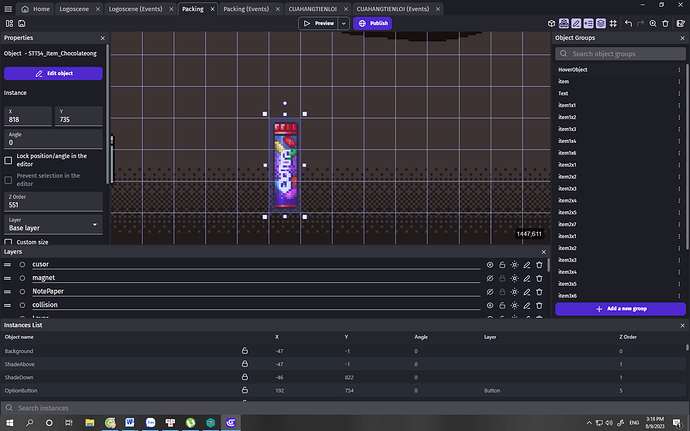The width and height of the screenshot is (690, 431).
Task: Toggle visibility of the cusor layer
Action: click(x=490, y=265)
